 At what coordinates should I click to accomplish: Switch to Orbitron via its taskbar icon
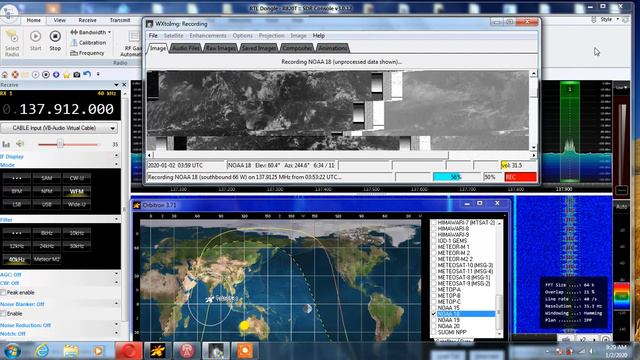(157, 351)
